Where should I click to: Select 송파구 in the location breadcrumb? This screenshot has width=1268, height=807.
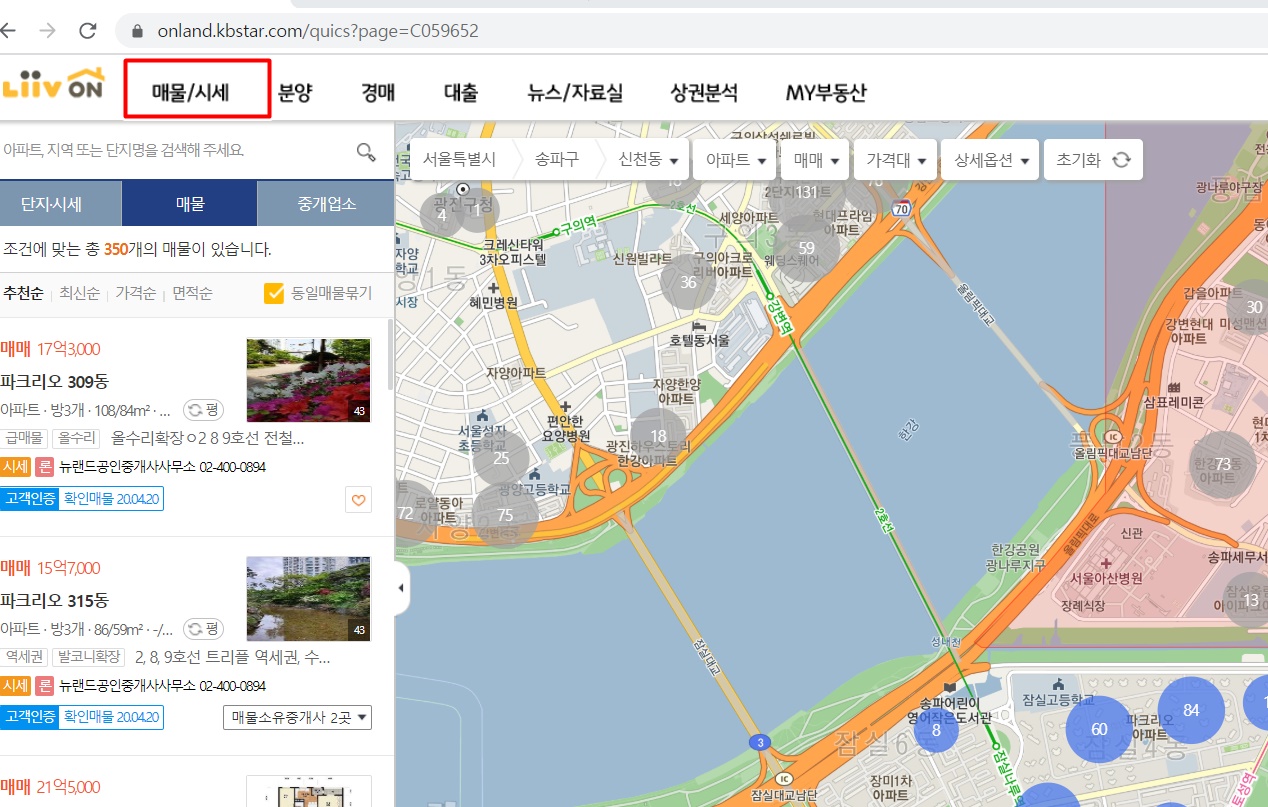pos(557,159)
